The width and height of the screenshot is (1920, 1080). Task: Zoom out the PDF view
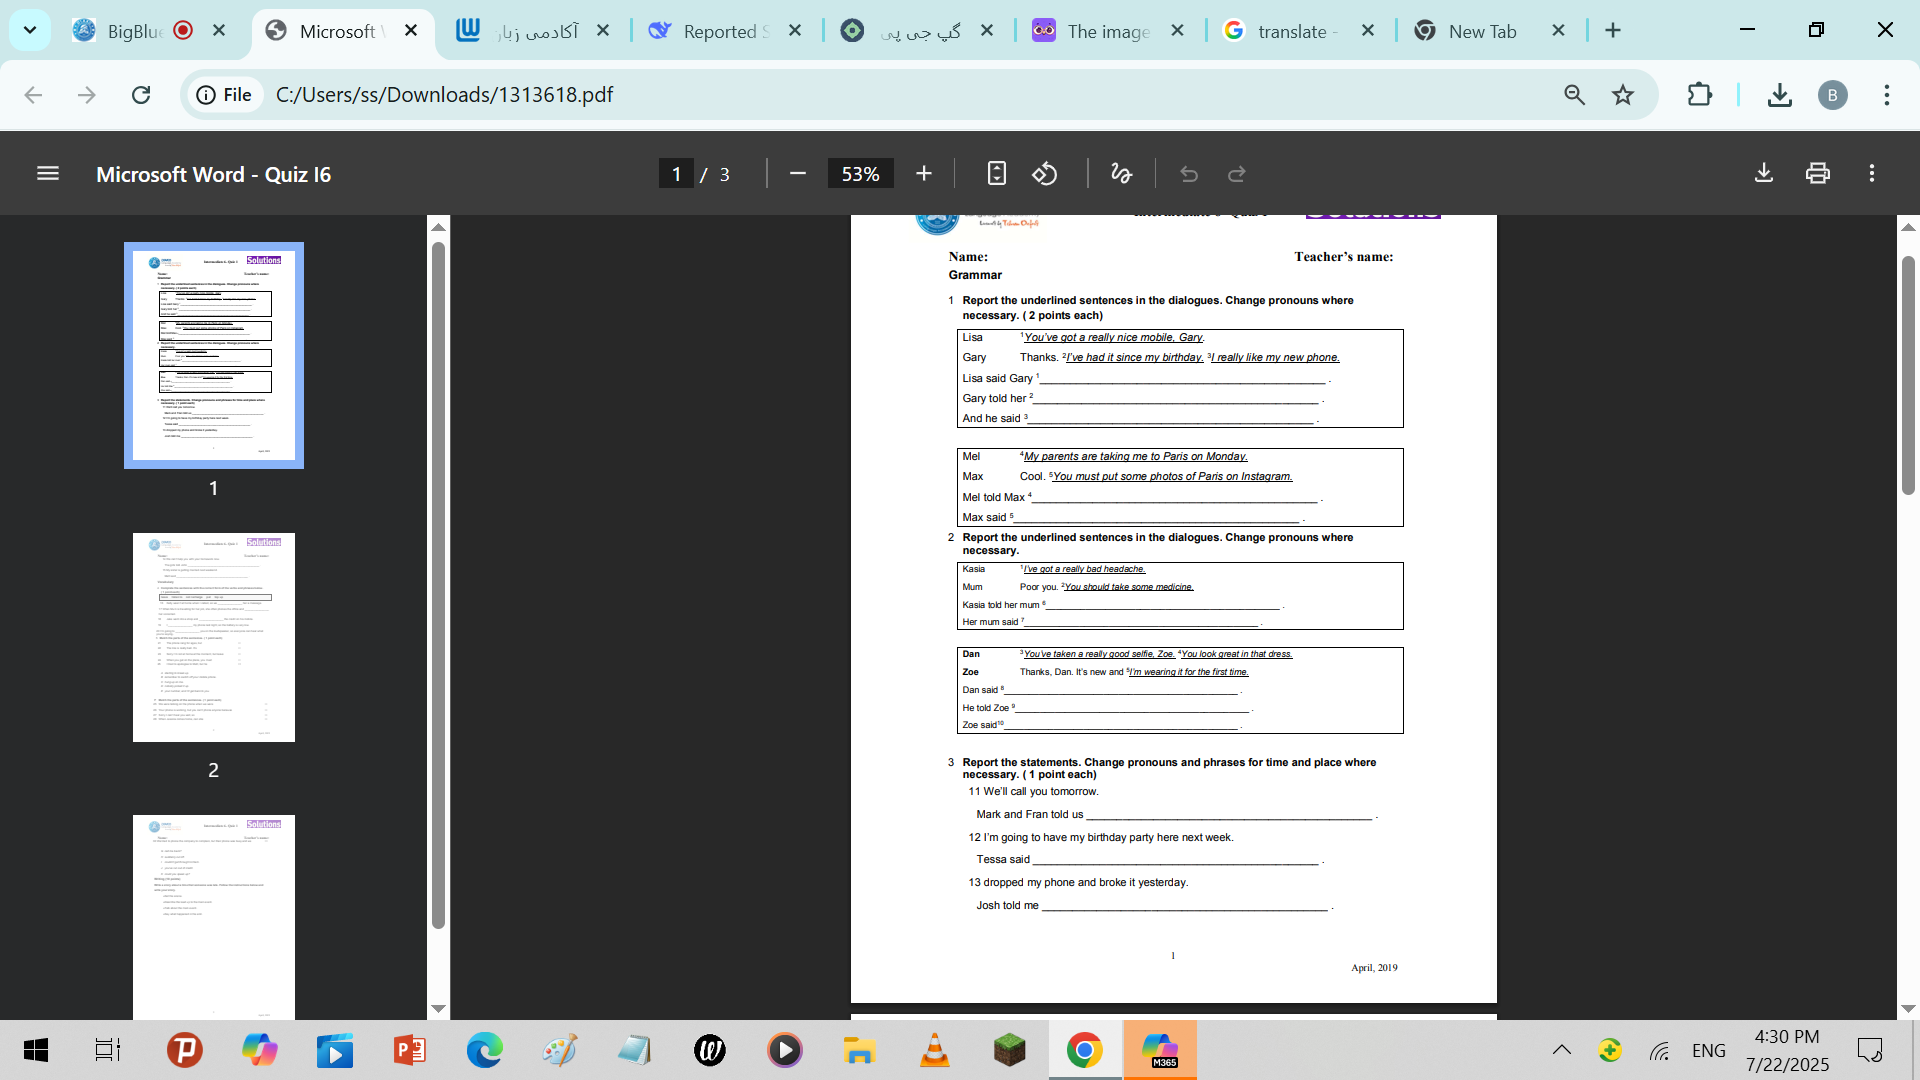(x=797, y=173)
